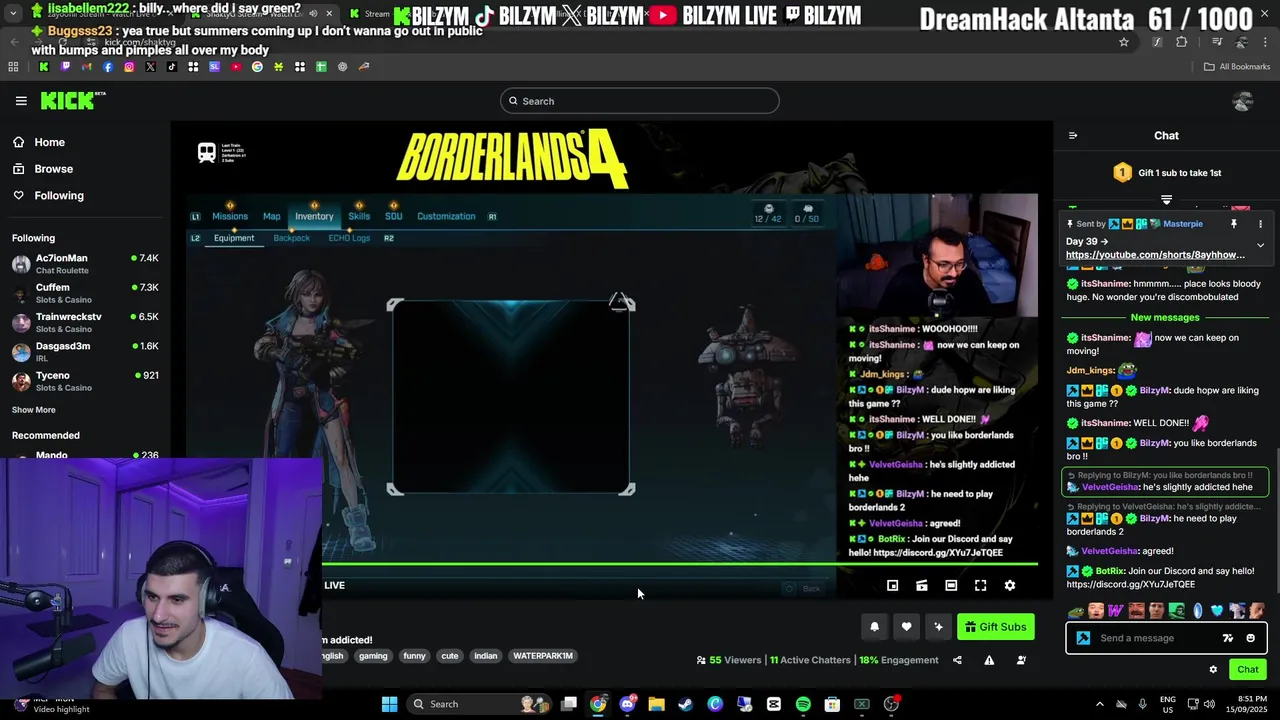Click the LIVE indicator on player
The width and height of the screenshot is (1280, 720).
pyautogui.click(x=334, y=586)
